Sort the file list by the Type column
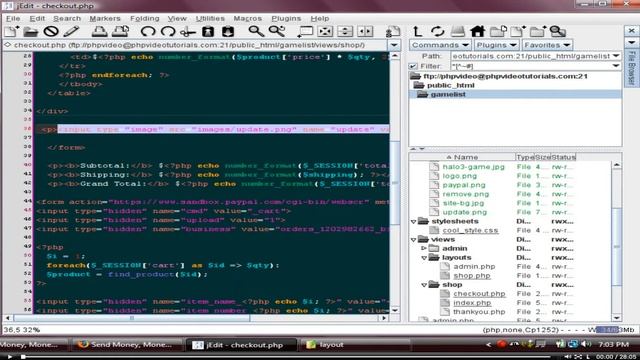The height and width of the screenshot is (360, 640). click(x=525, y=157)
